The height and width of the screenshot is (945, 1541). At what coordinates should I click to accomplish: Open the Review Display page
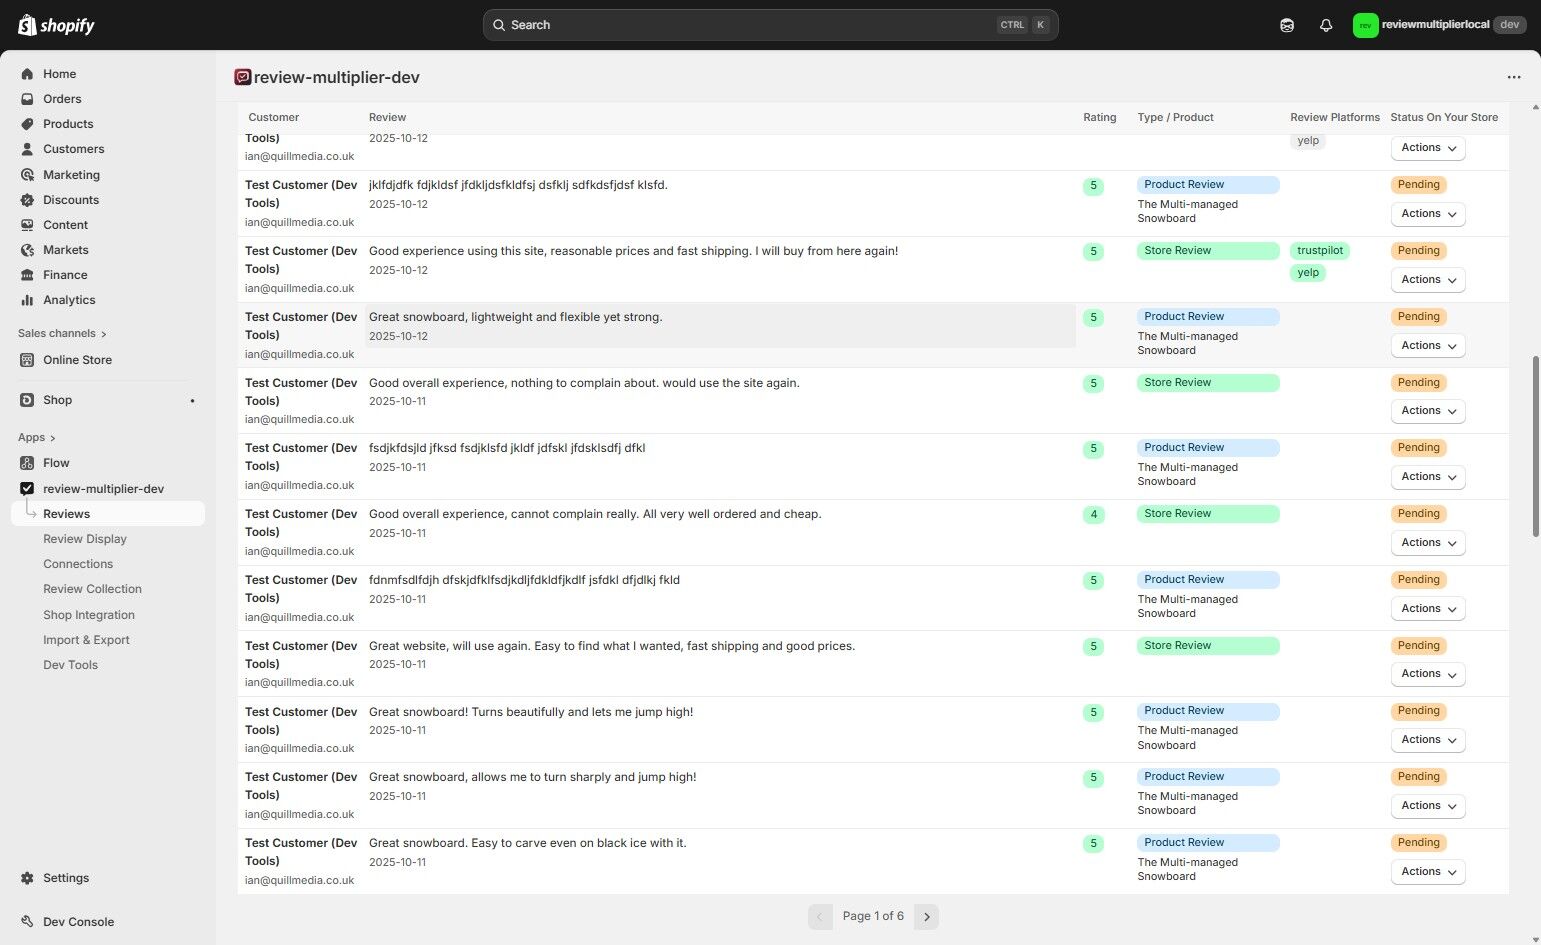(x=85, y=539)
